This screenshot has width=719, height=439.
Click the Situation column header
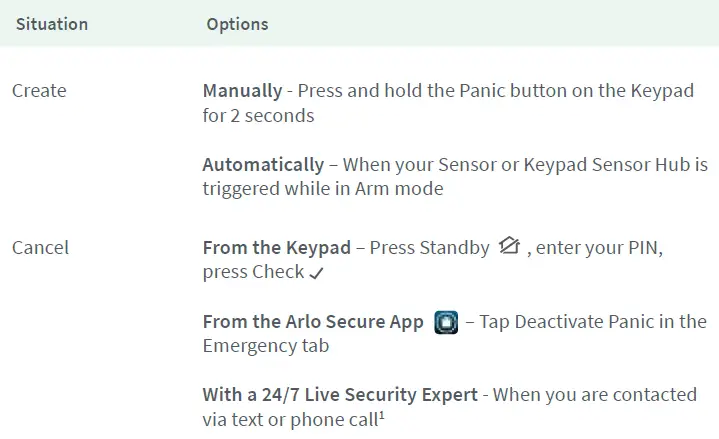pyautogui.click(x=49, y=23)
